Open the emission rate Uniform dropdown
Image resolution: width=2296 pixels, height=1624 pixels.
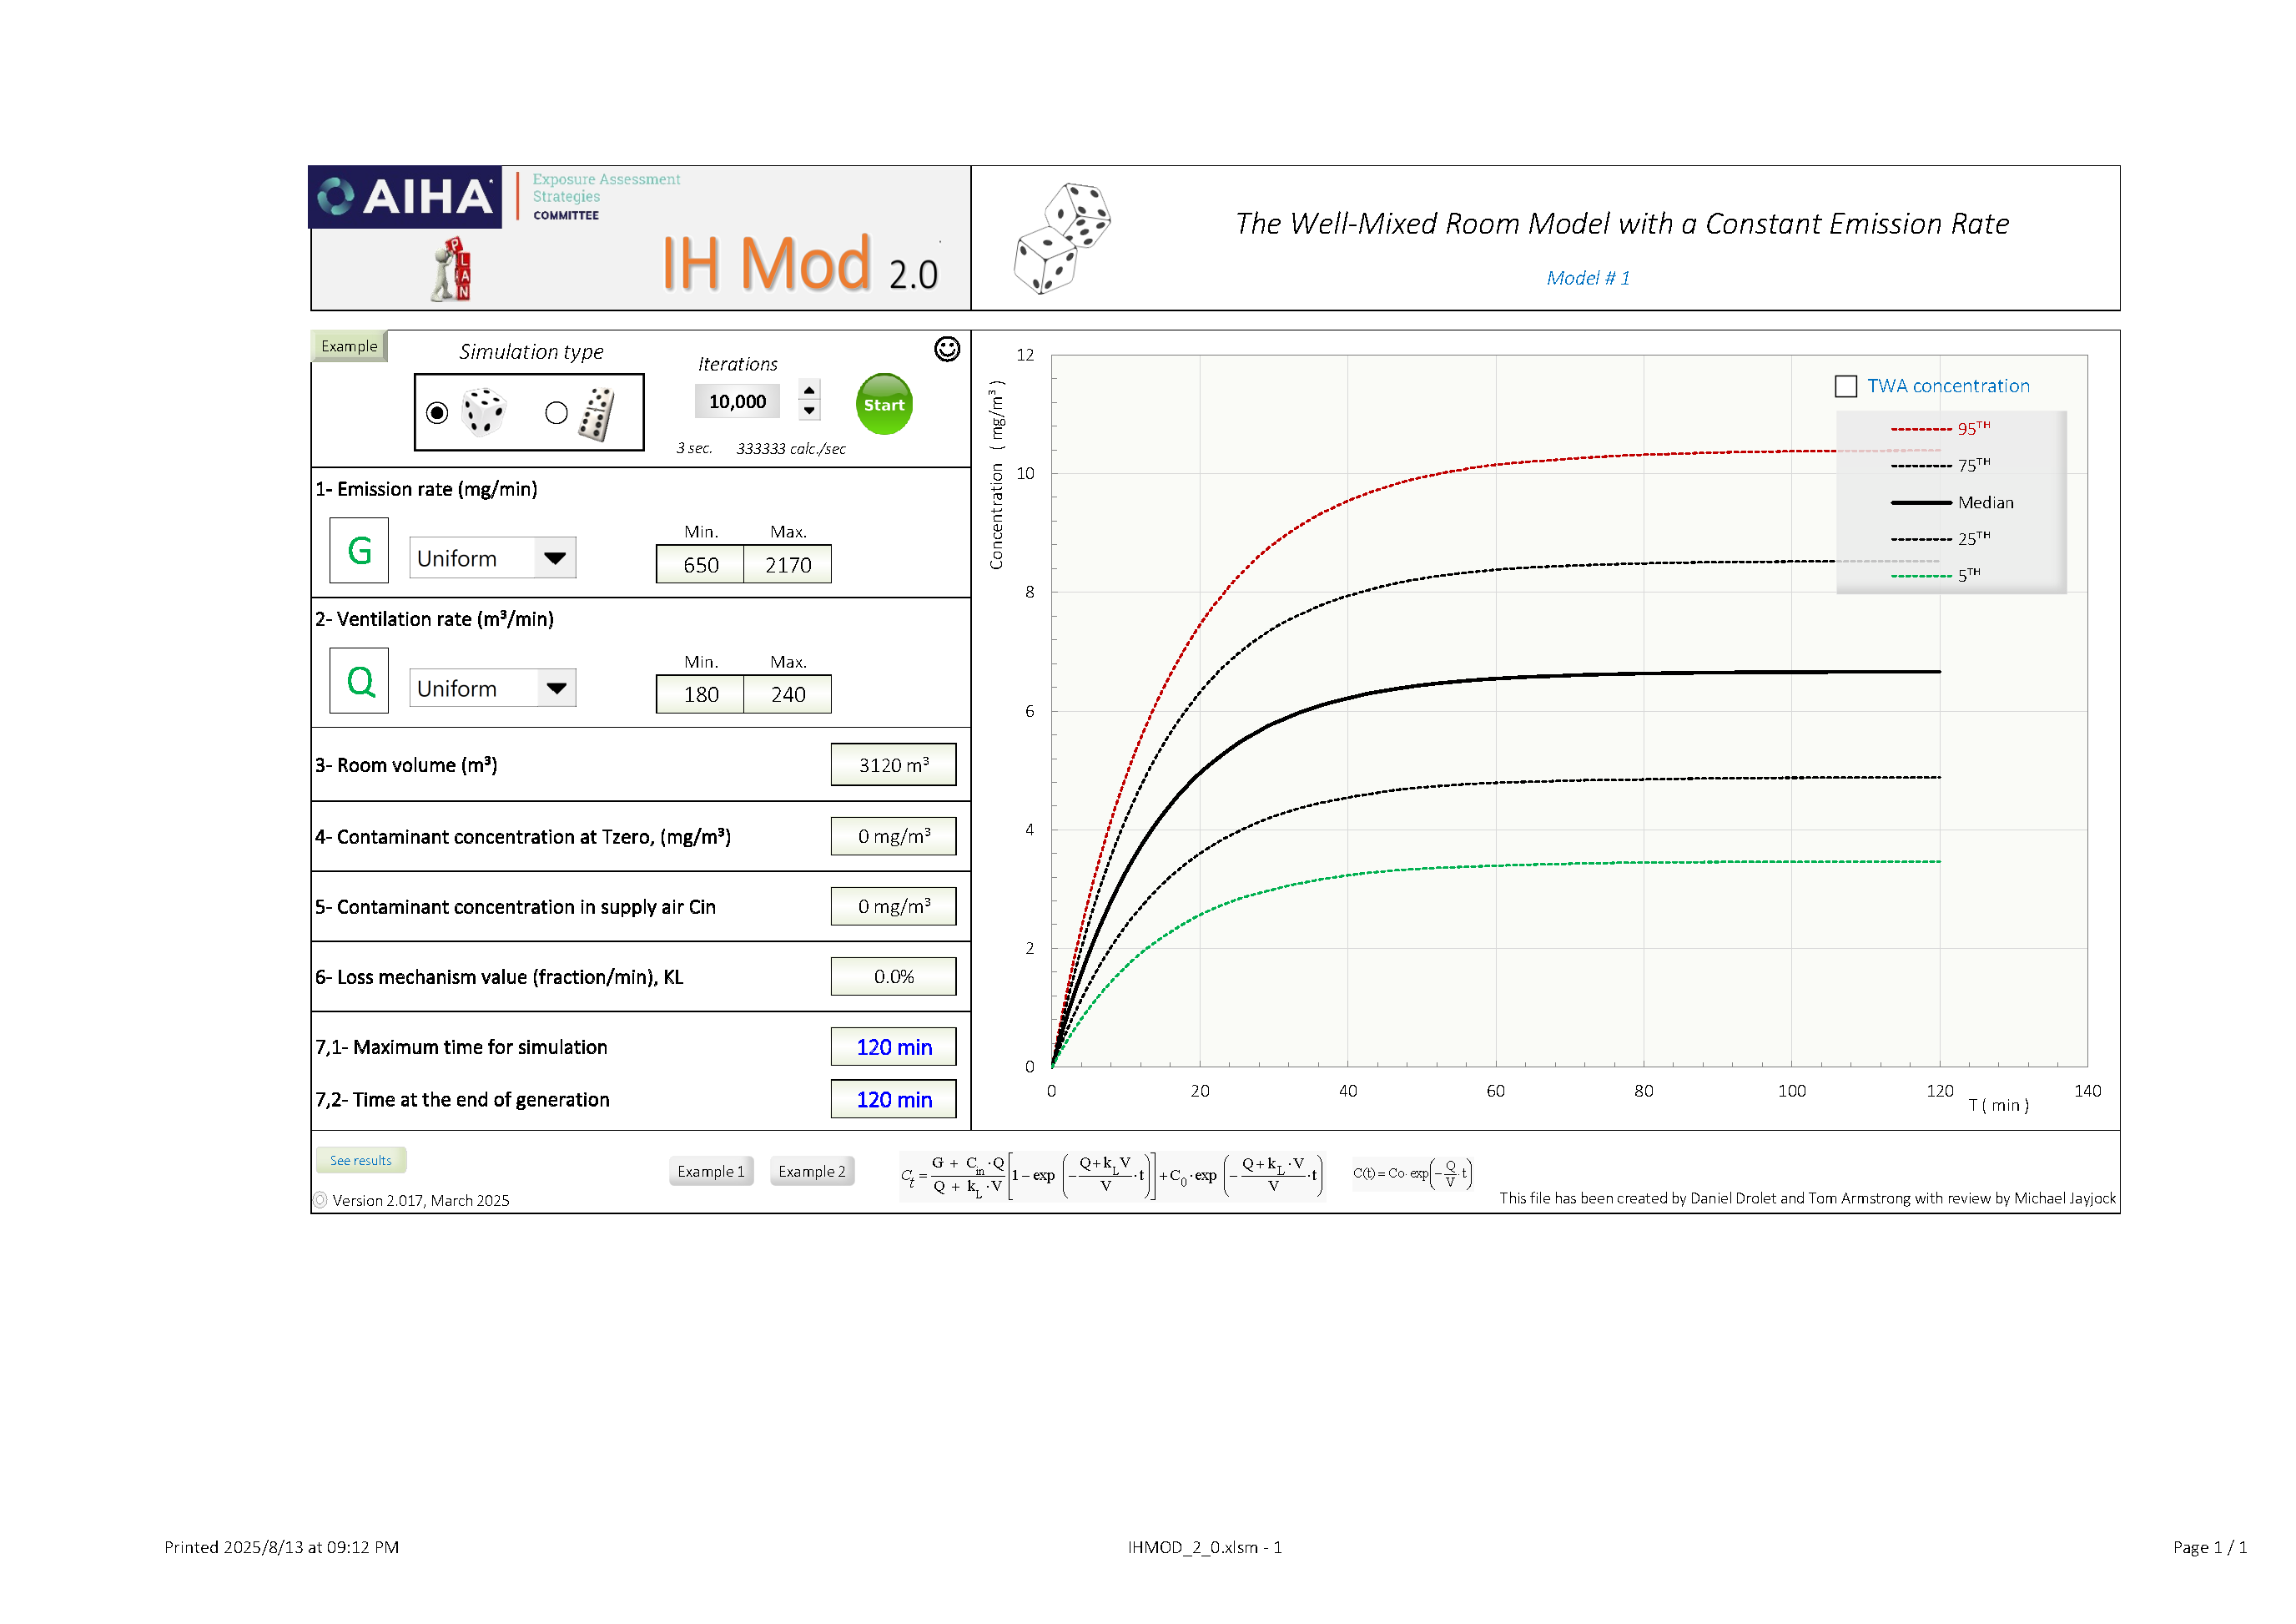(555, 558)
